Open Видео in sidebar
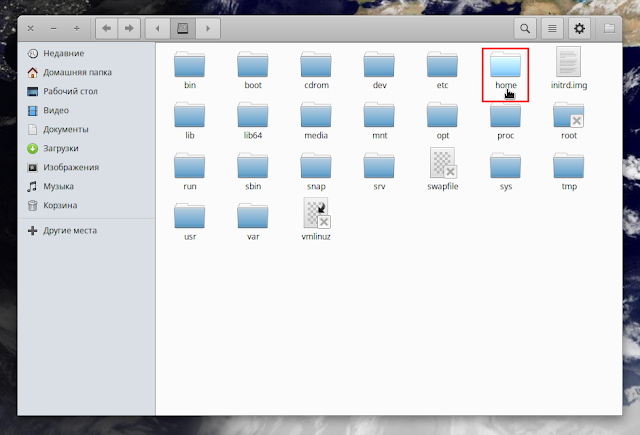Screen dimensions: 640x435 (x=87, y=110)
